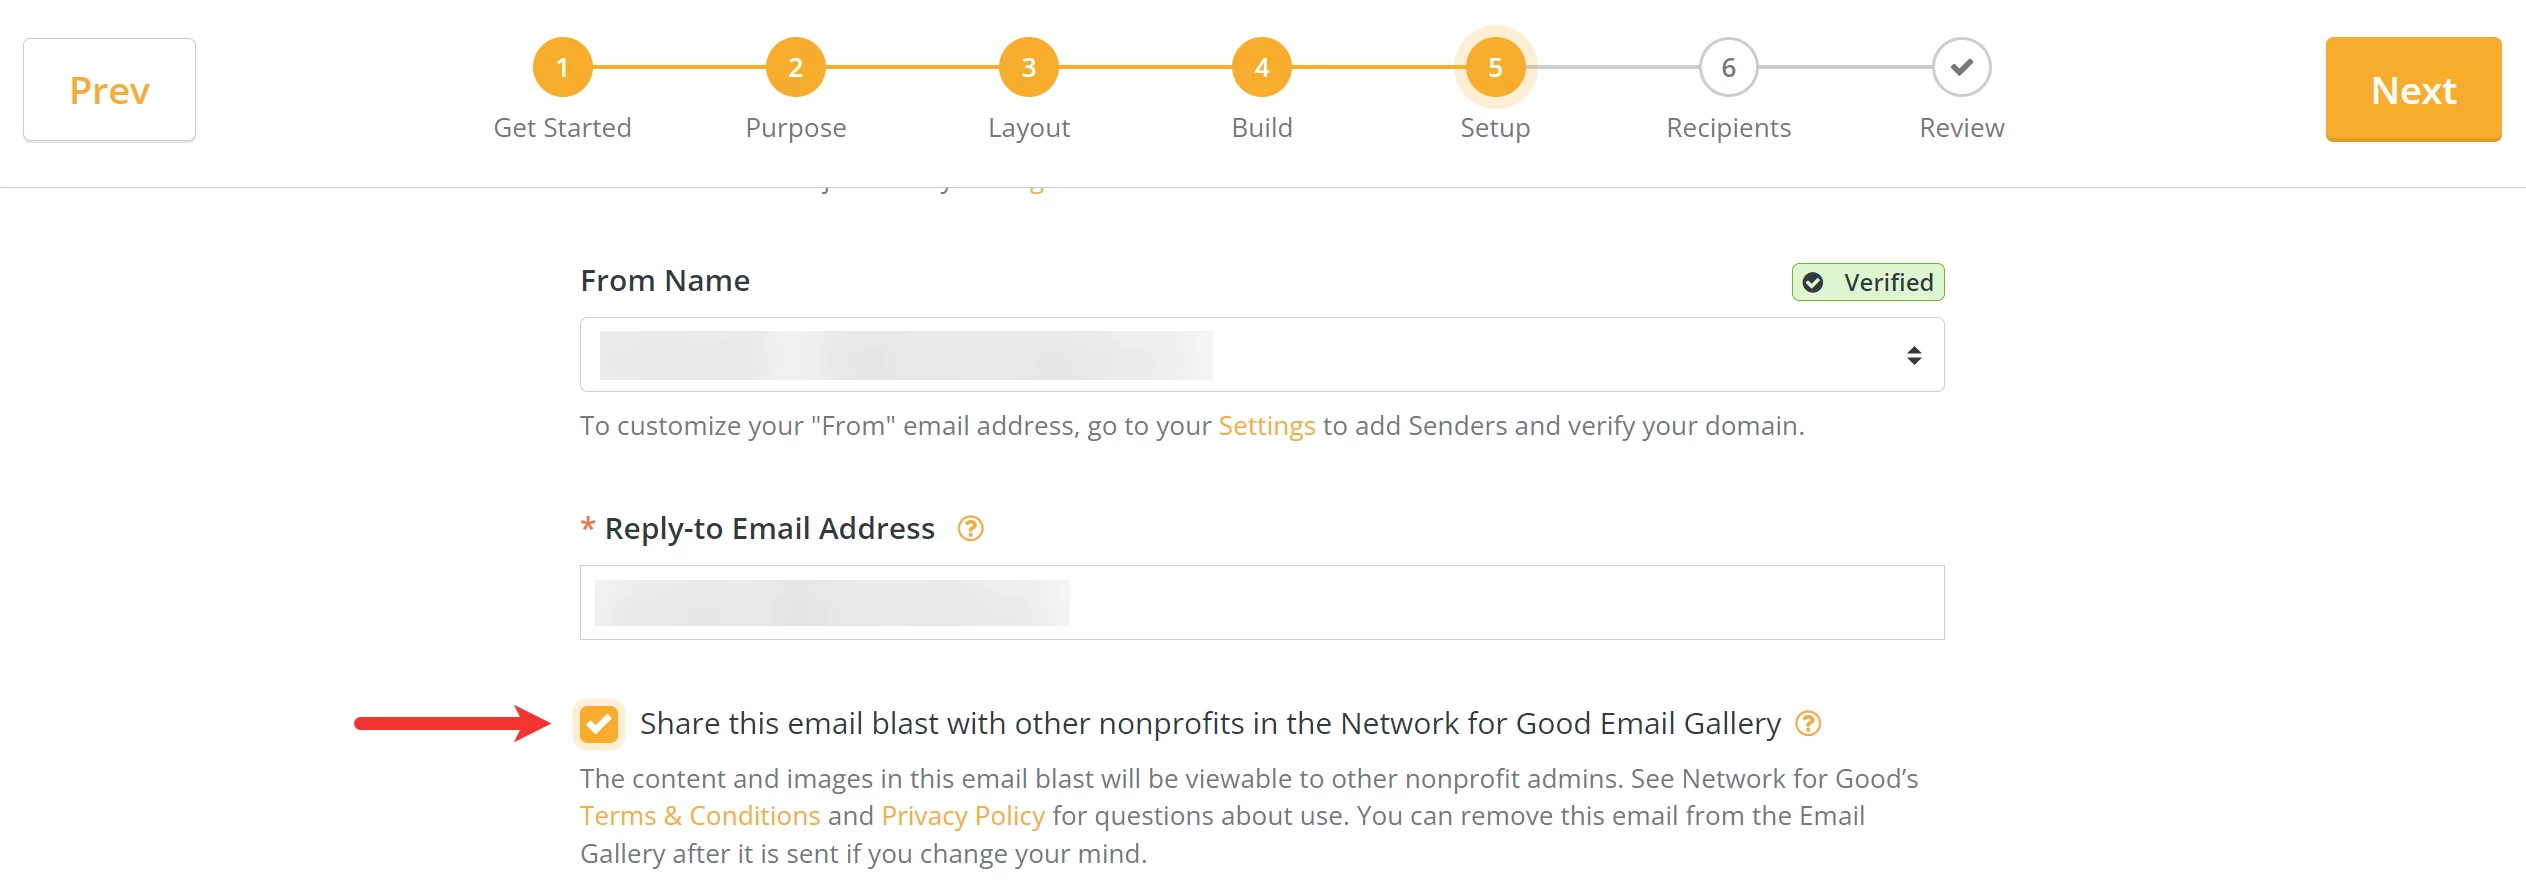Select the Recipients step label
Screen dimensions: 2526x893
click(x=1728, y=127)
